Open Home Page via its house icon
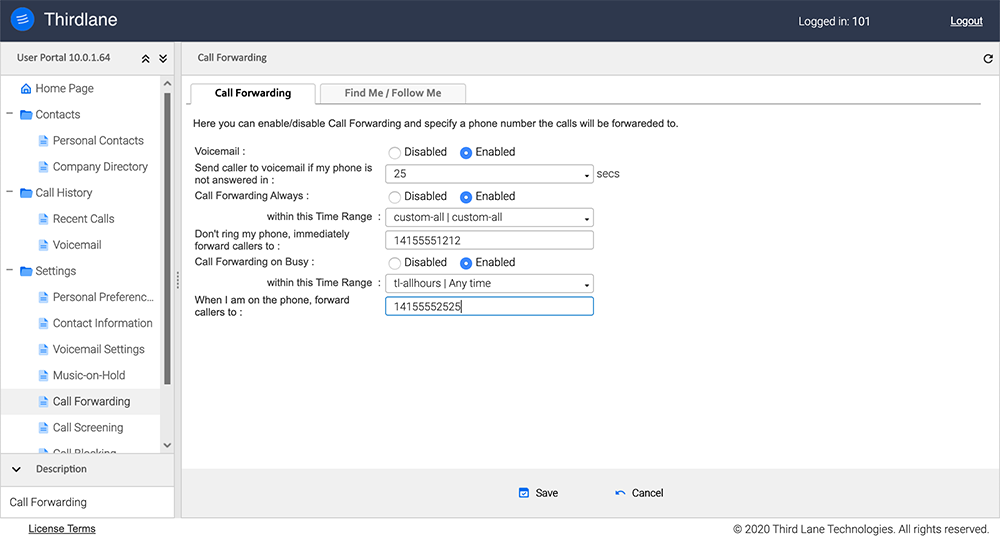Viewport: 1000px width, 540px height. click(x=26, y=89)
